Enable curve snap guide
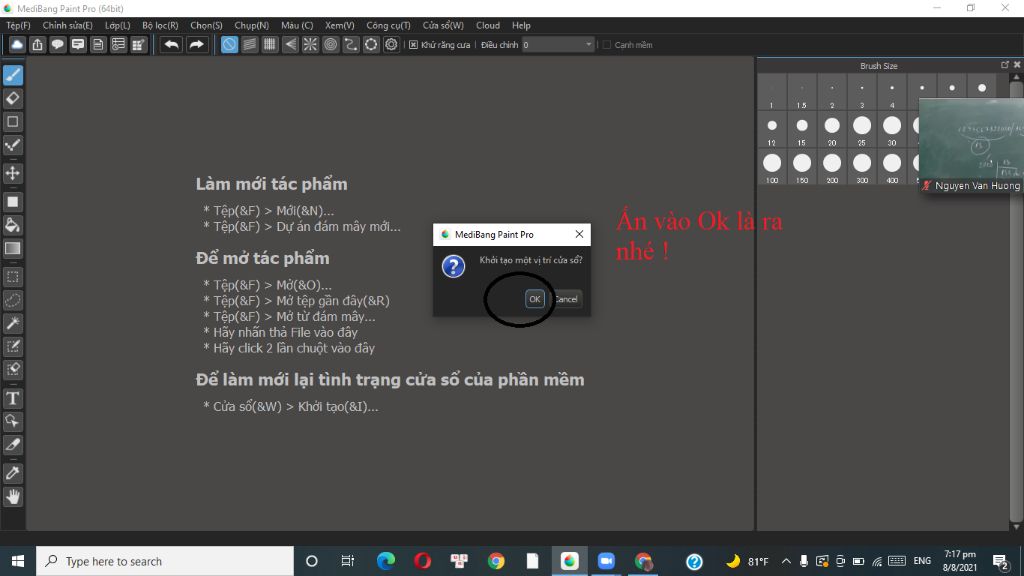Image resolution: width=1024 pixels, height=576 pixels. (351, 44)
